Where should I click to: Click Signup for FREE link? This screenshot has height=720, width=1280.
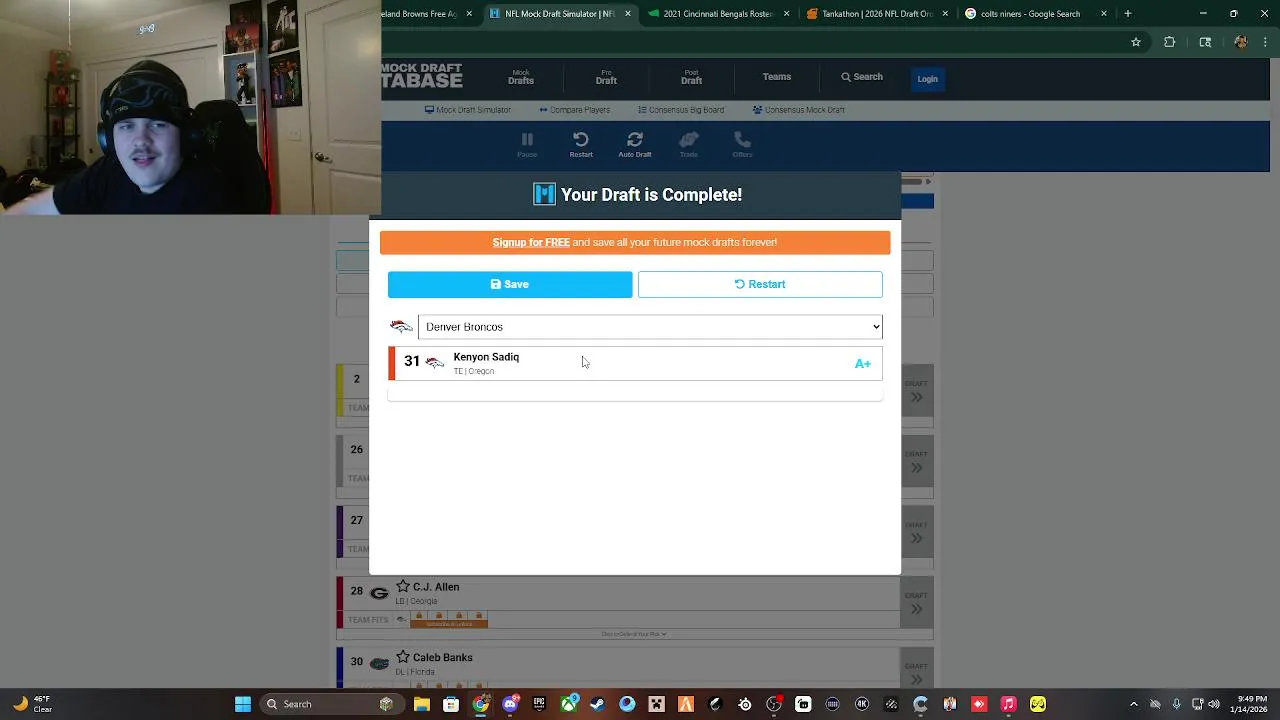click(531, 242)
